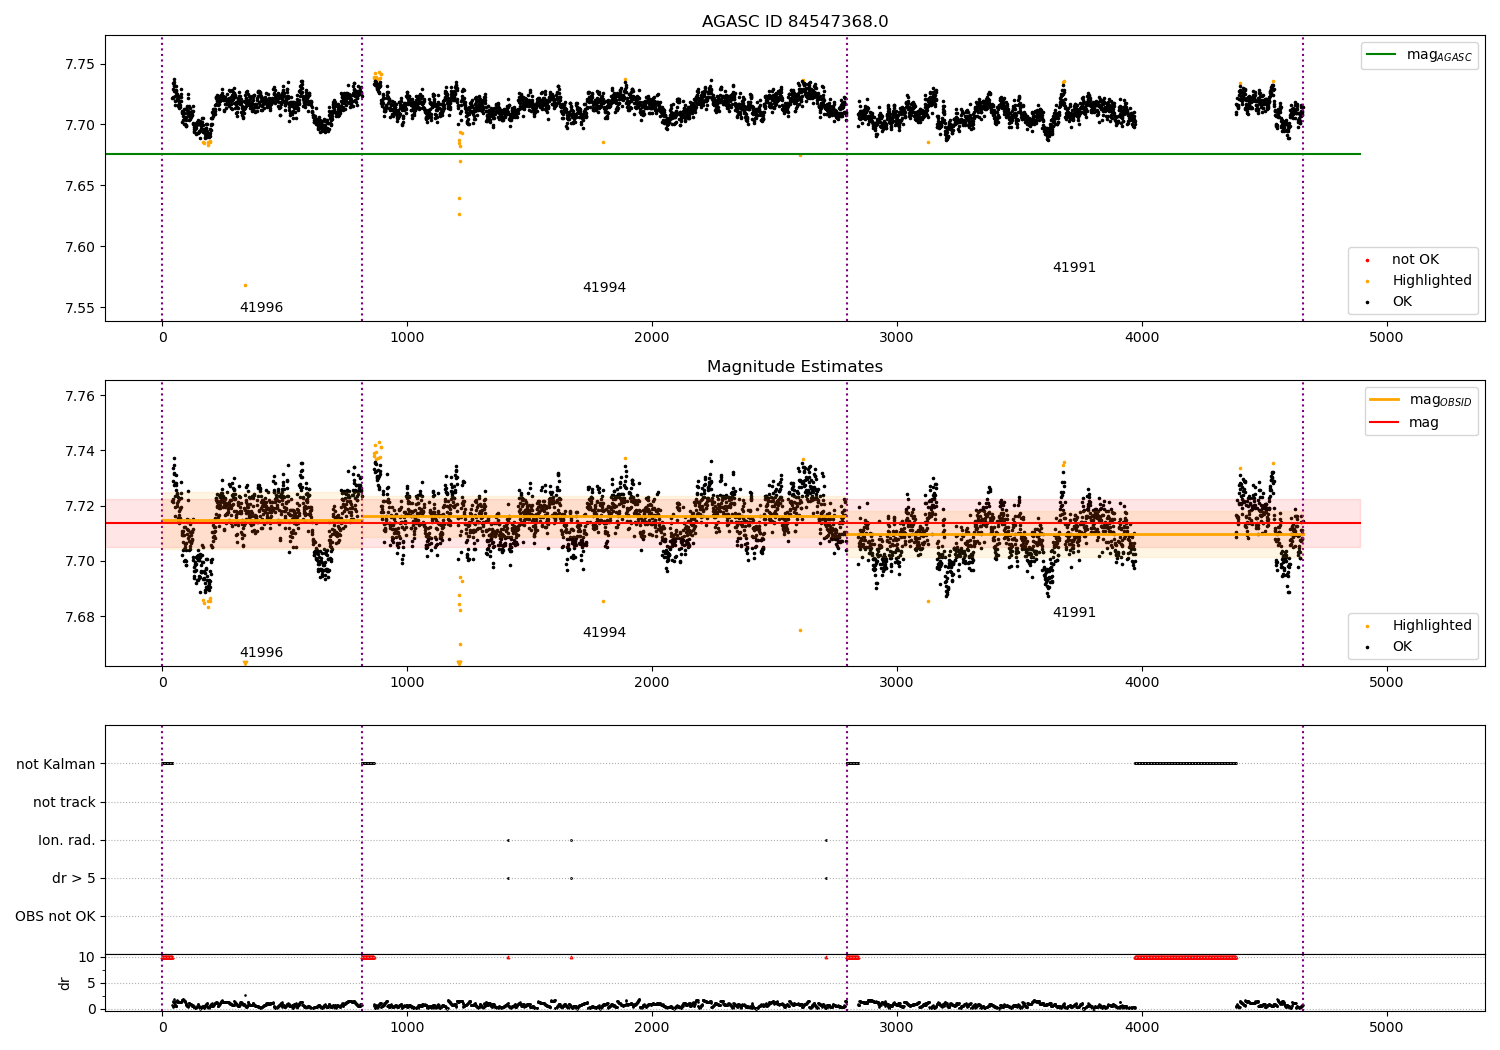The width and height of the screenshot is (1500, 1050).
Task: Click the 'AGASC ID 84547368.0' title
Action: (x=794, y=22)
